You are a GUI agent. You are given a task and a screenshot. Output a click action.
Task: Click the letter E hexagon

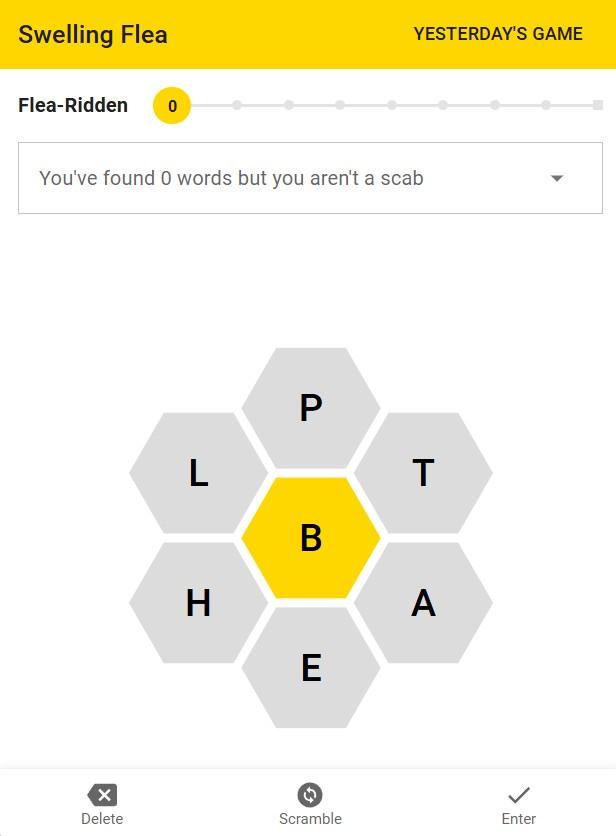point(311,668)
